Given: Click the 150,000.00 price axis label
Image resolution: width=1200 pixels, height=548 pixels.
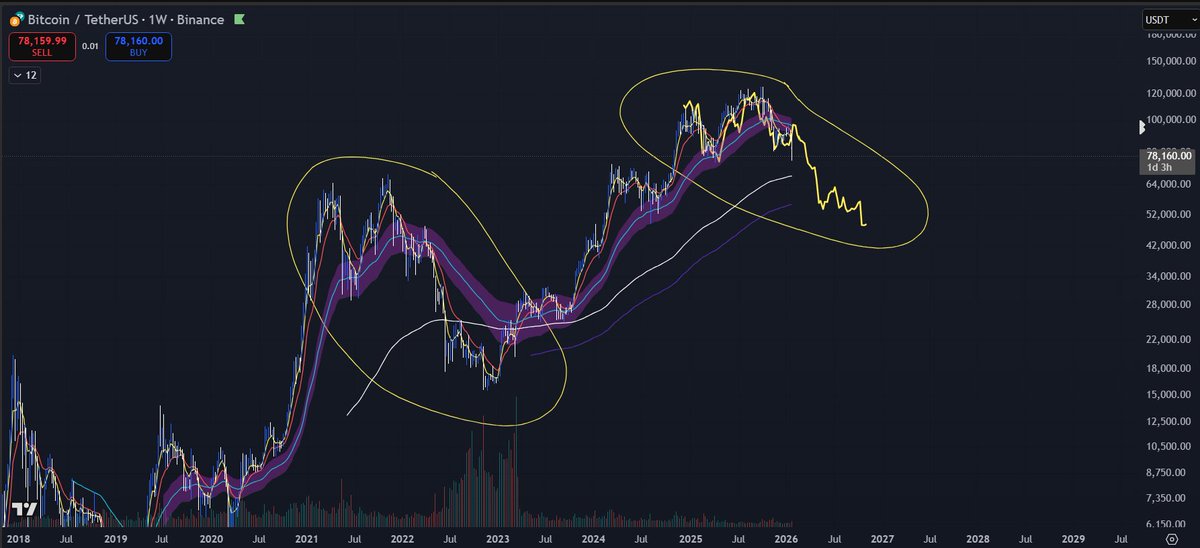Looking at the screenshot, I should (x=1169, y=62).
